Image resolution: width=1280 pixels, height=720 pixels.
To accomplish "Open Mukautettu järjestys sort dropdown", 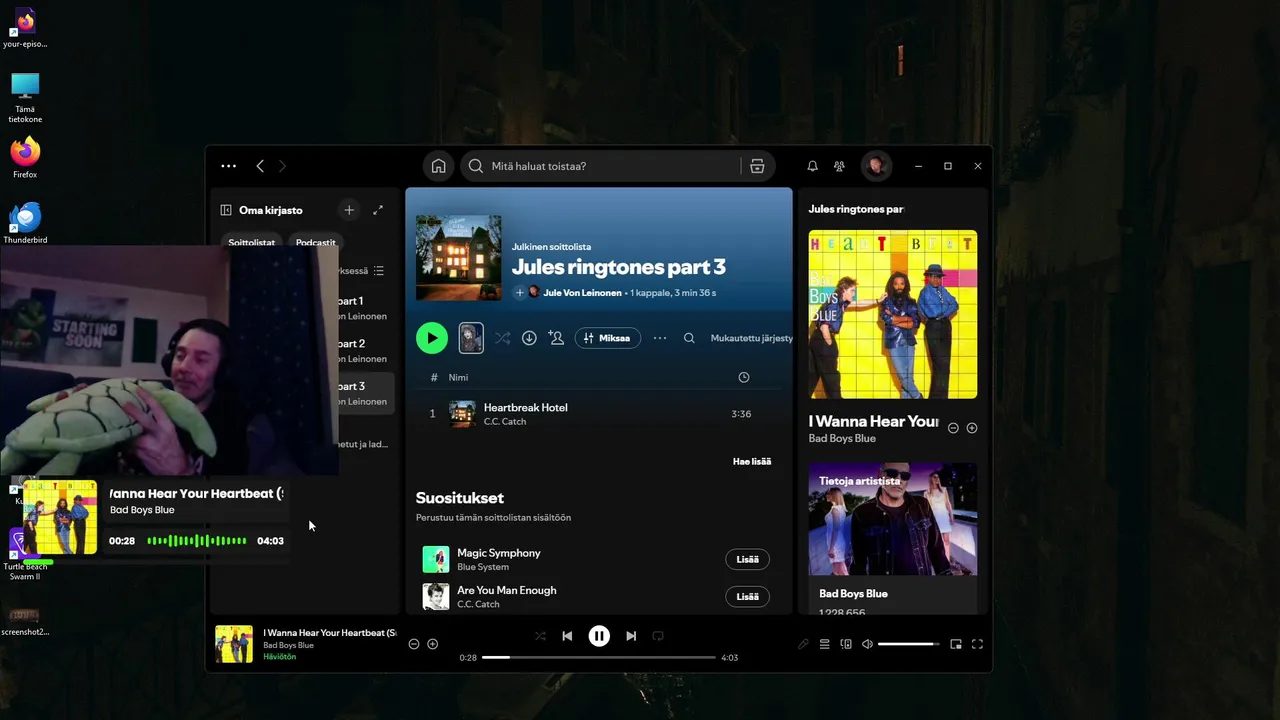I will point(751,338).
